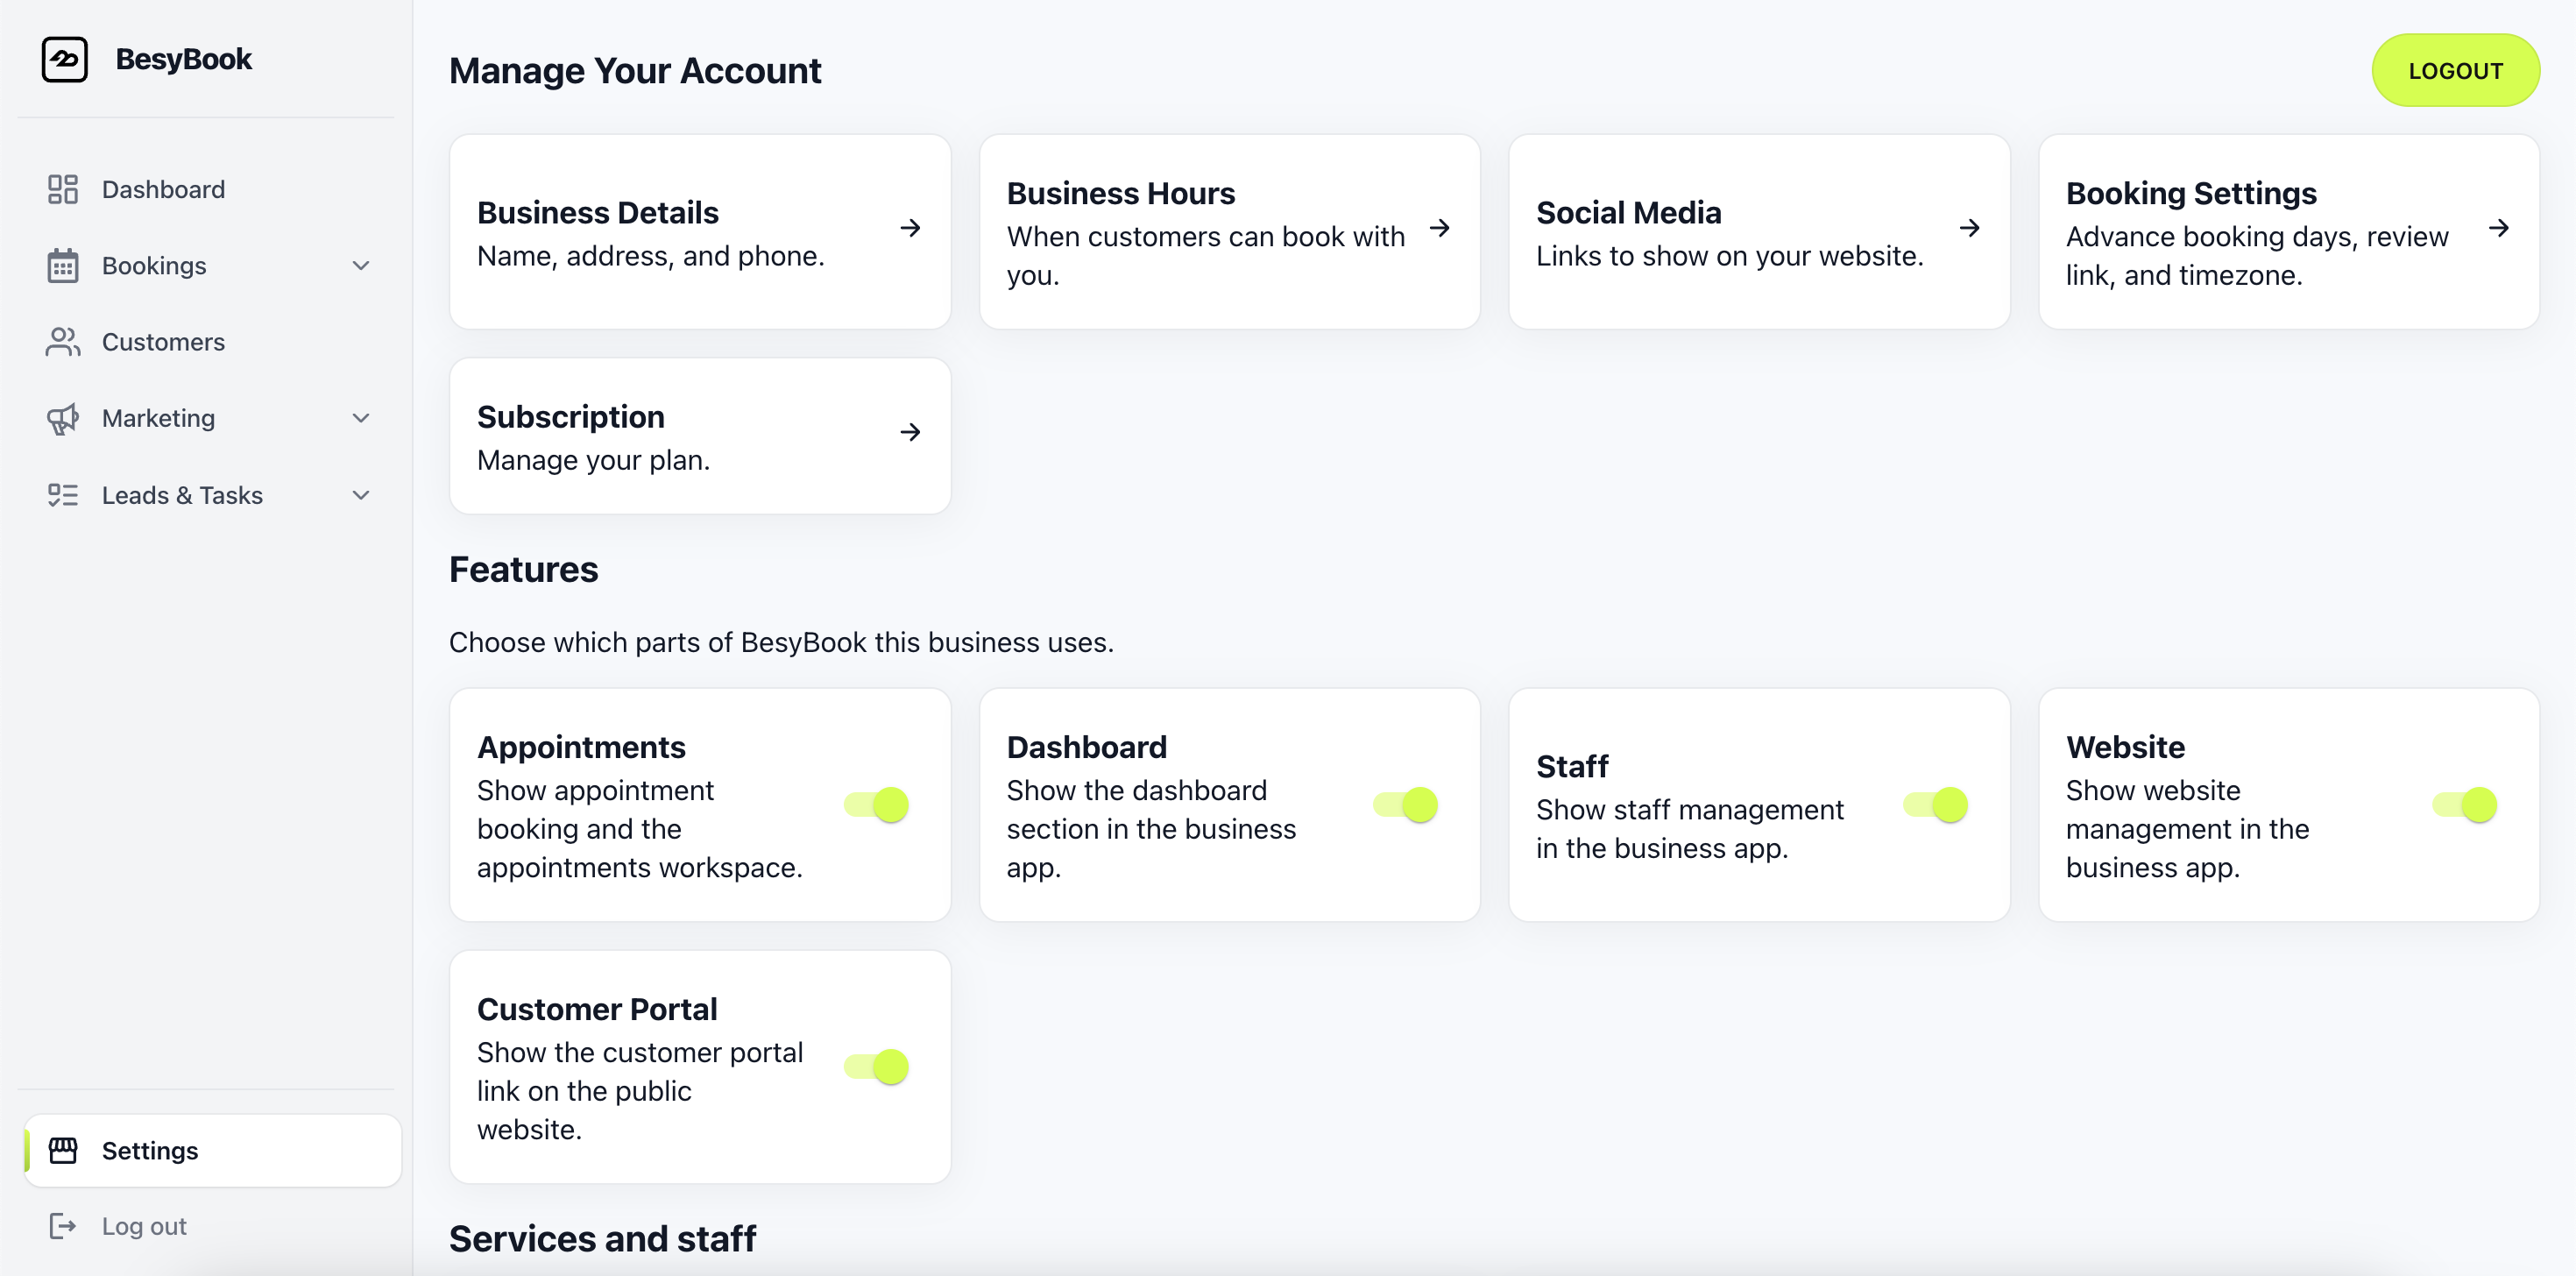Click the Appointments card title

tap(581, 747)
